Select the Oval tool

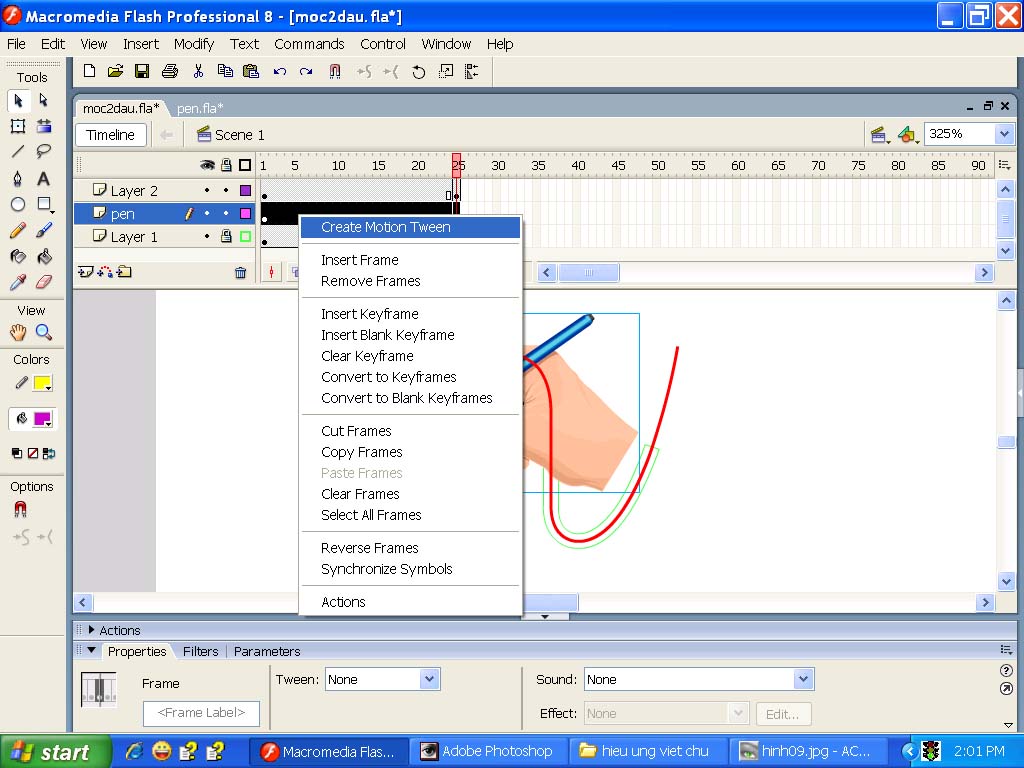click(18, 204)
